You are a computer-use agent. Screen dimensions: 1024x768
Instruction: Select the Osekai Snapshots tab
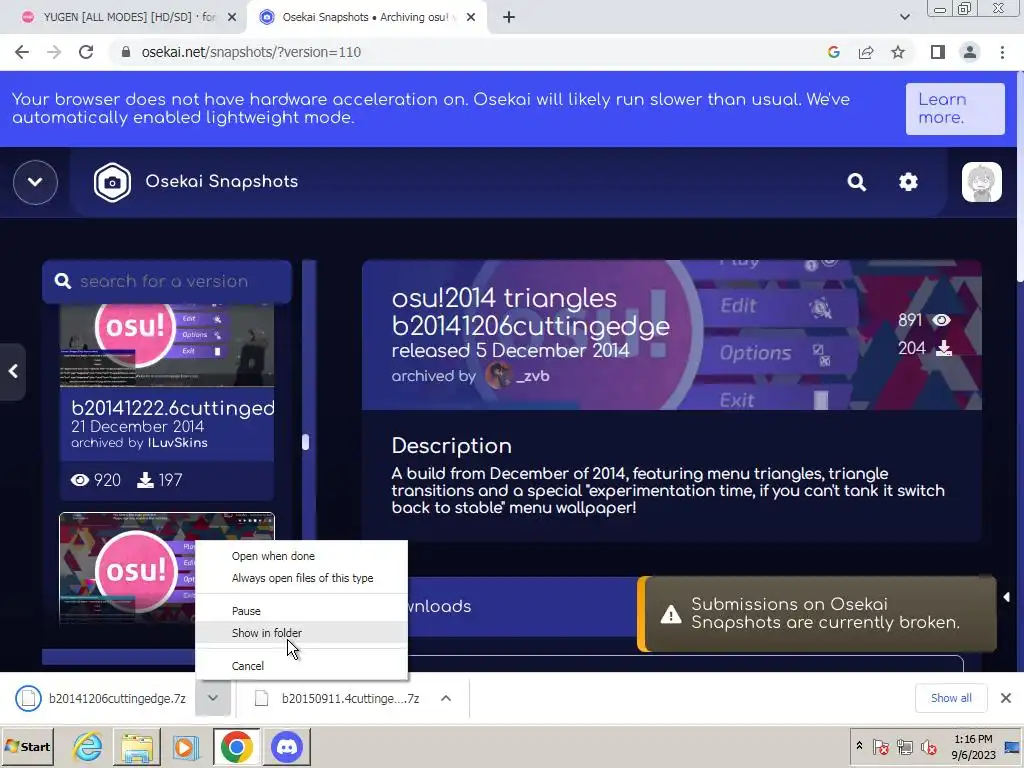(x=366, y=18)
